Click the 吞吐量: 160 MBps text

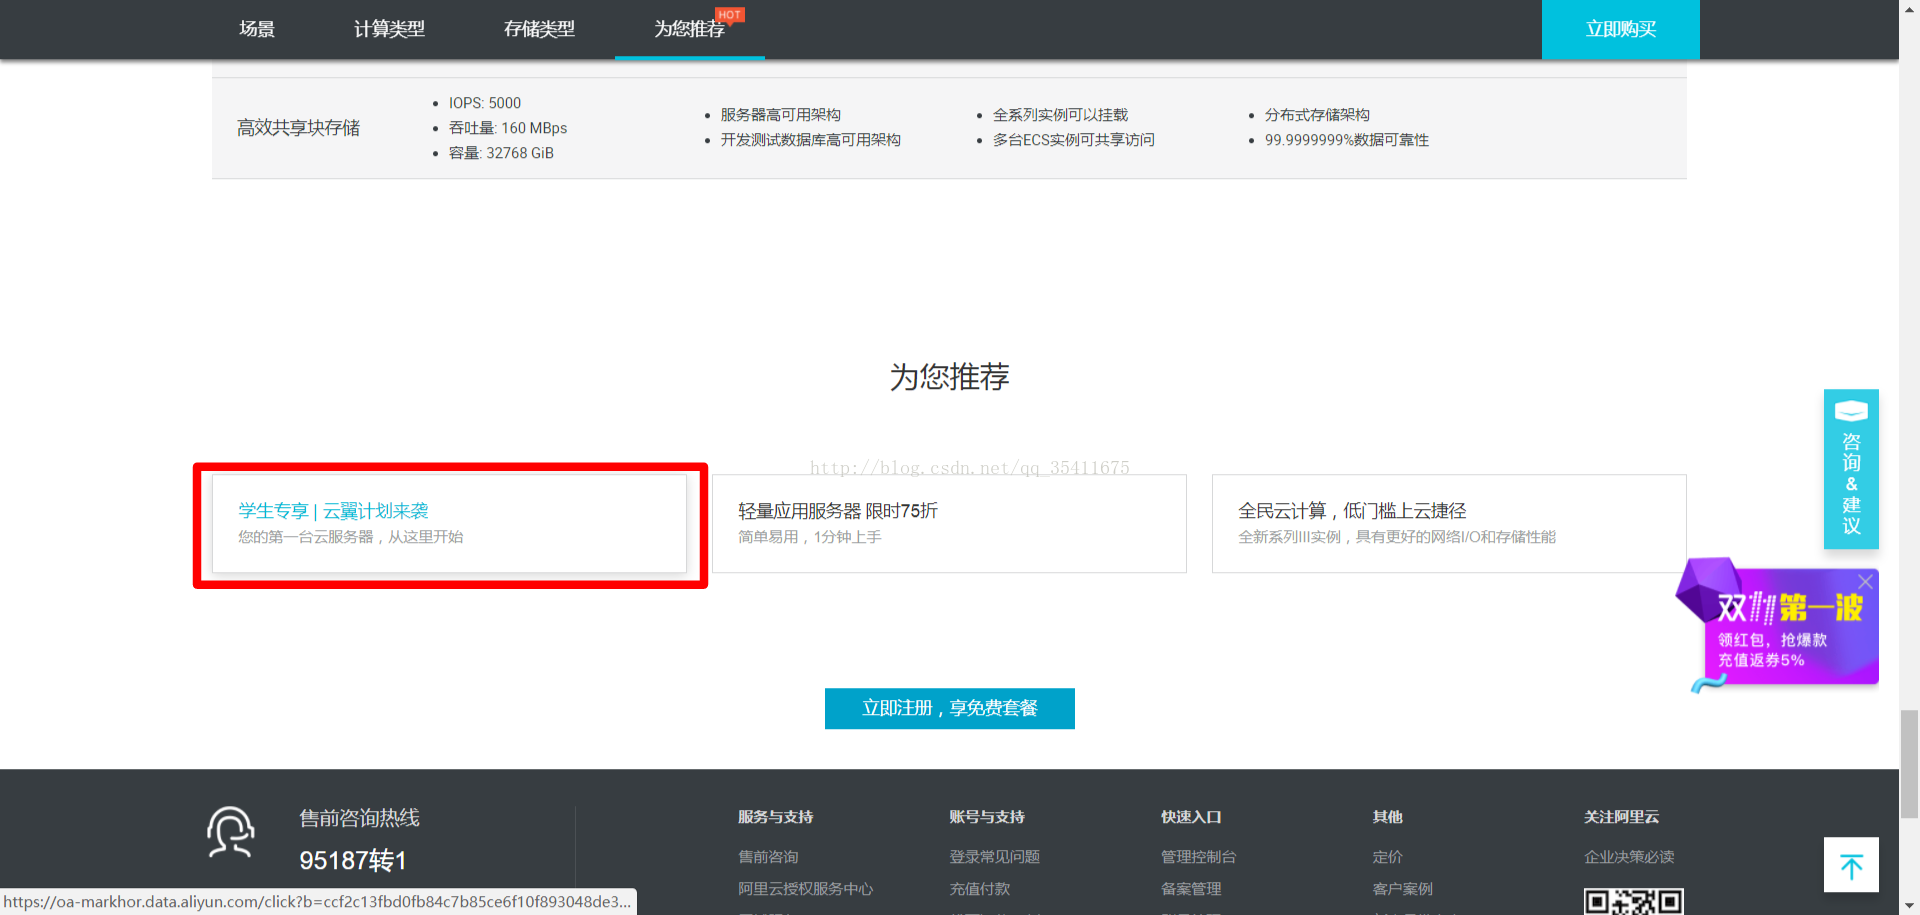[508, 128]
